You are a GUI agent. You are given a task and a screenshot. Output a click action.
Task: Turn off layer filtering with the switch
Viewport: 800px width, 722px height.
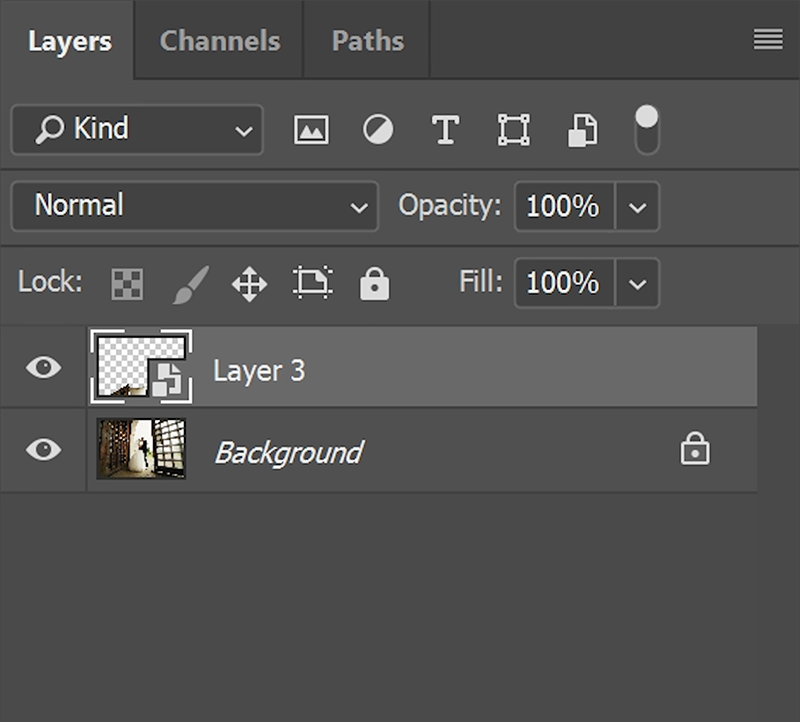pos(647,129)
